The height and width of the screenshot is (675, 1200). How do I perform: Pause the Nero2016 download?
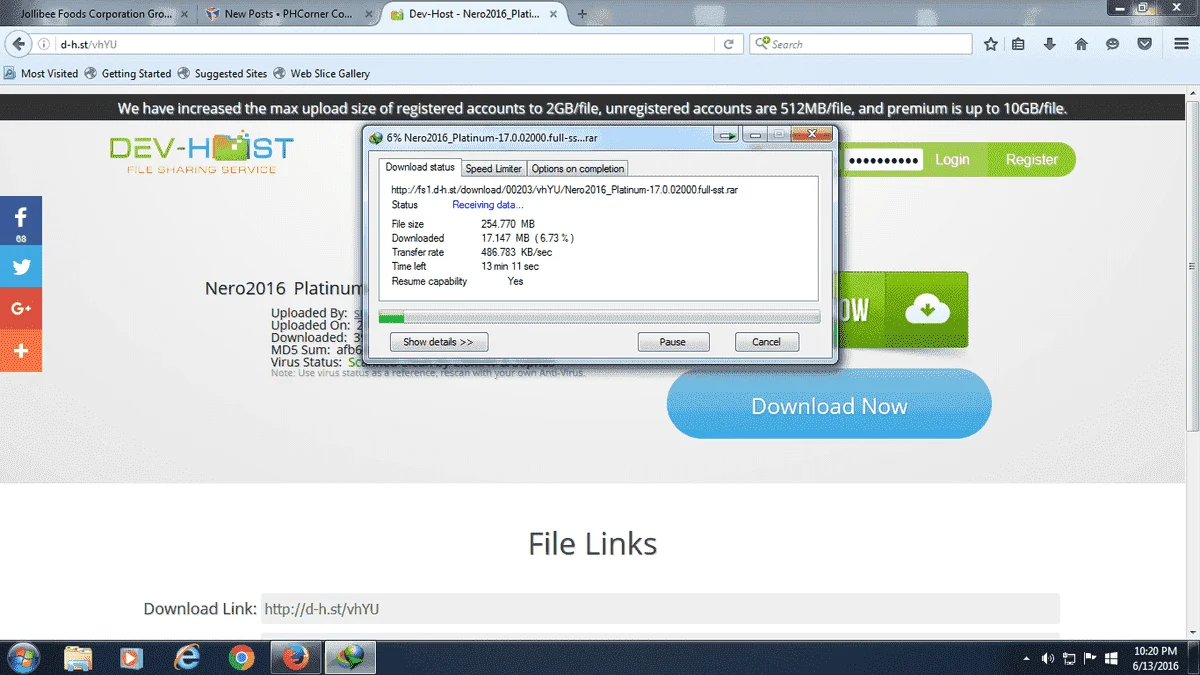click(x=673, y=342)
